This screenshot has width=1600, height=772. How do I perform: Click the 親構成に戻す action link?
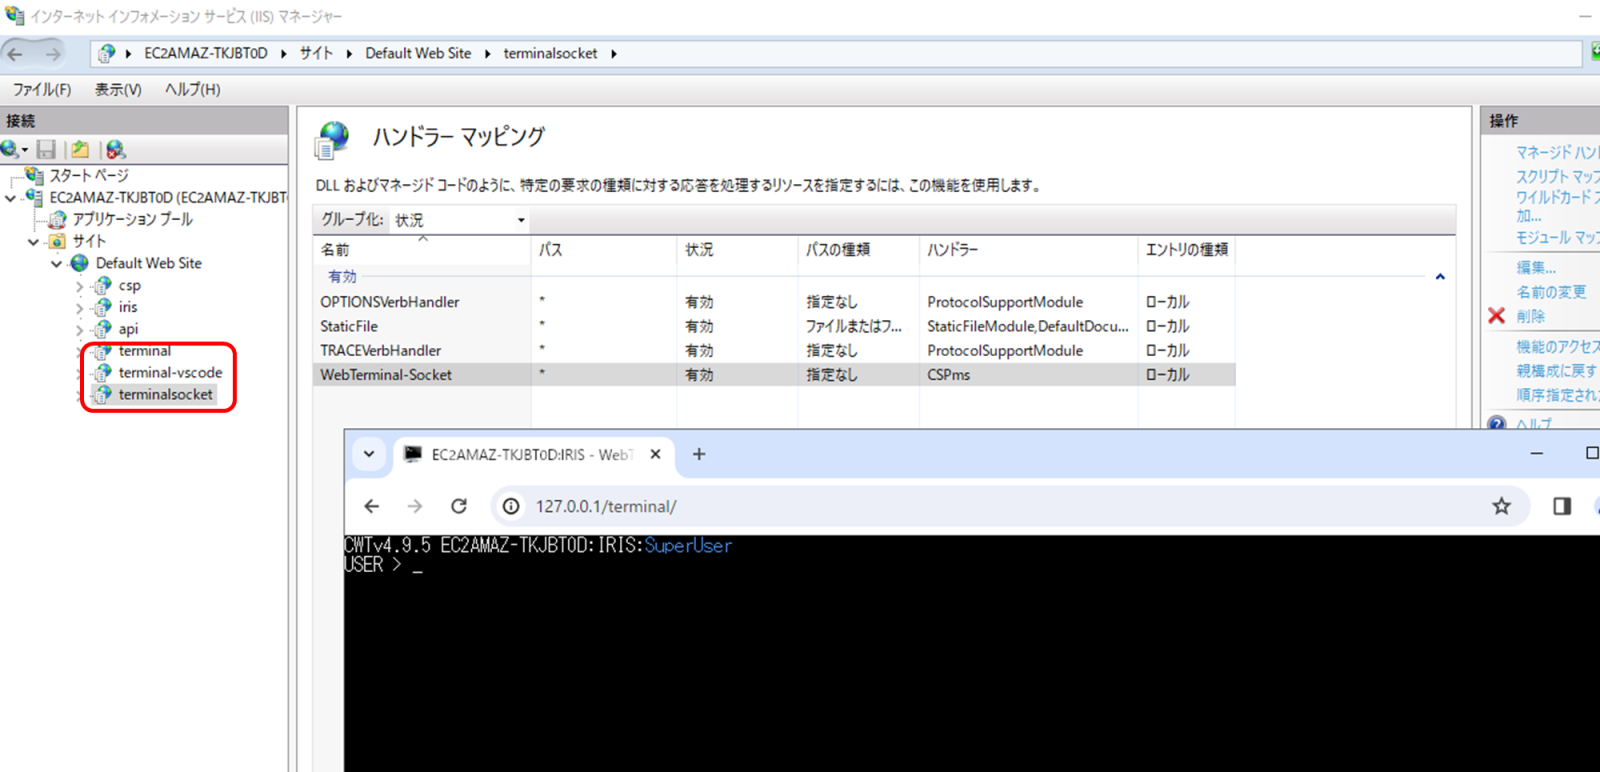(1556, 371)
